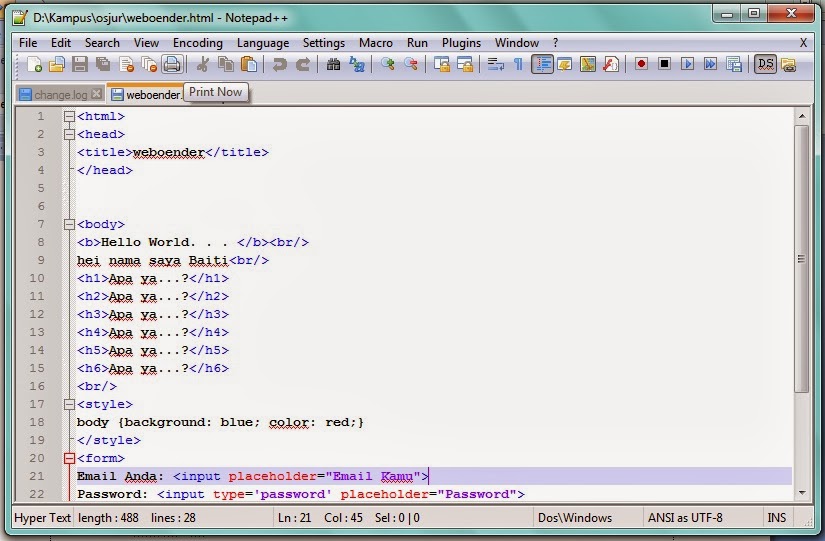
Task: Start macro recording with red dot
Action: (x=641, y=64)
